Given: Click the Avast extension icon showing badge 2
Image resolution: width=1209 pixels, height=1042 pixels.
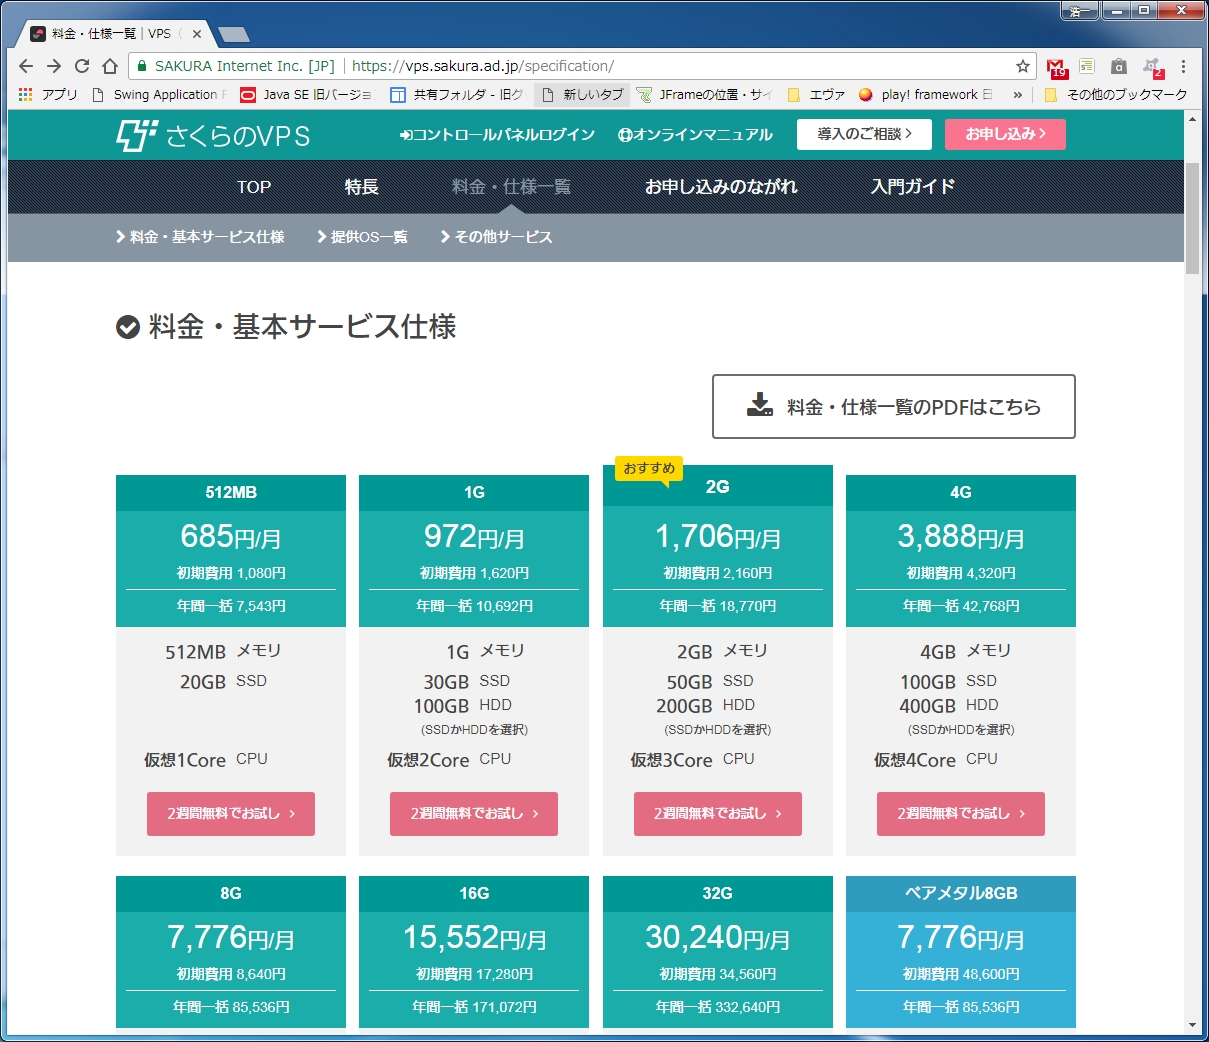Looking at the screenshot, I should [1152, 64].
